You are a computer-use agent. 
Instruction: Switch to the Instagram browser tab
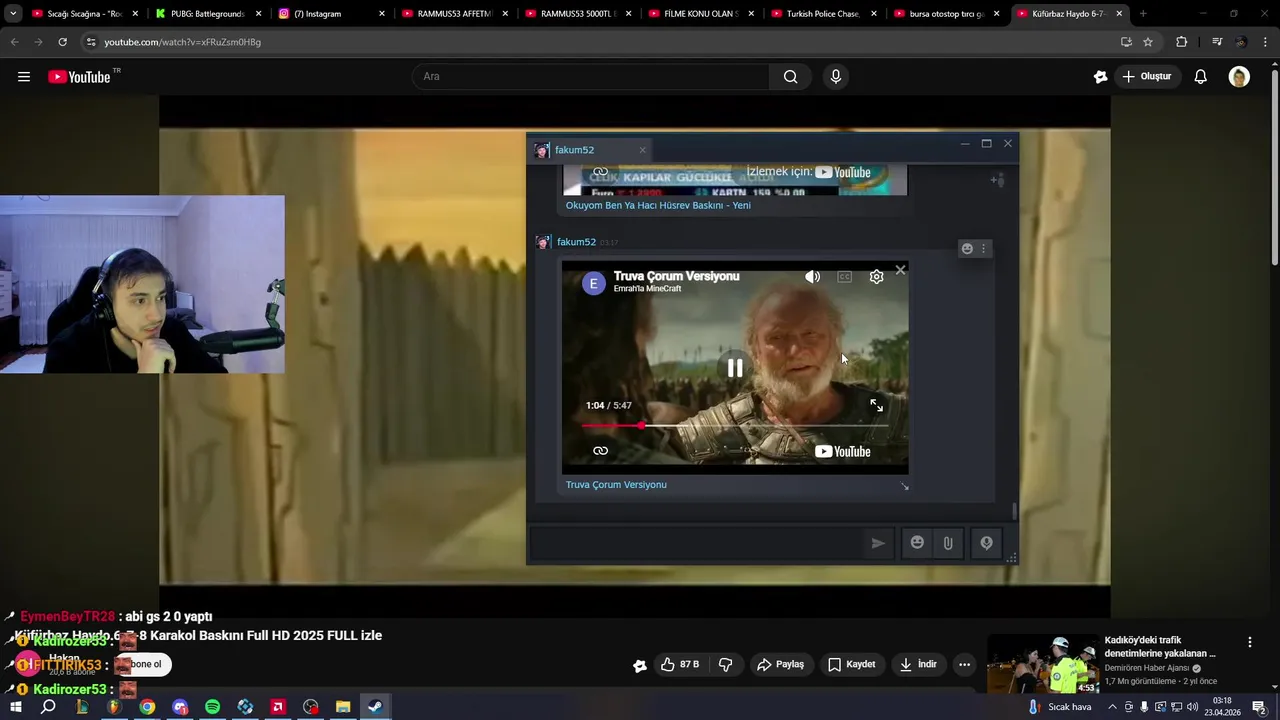pyautogui.click(x=330, y=14)
